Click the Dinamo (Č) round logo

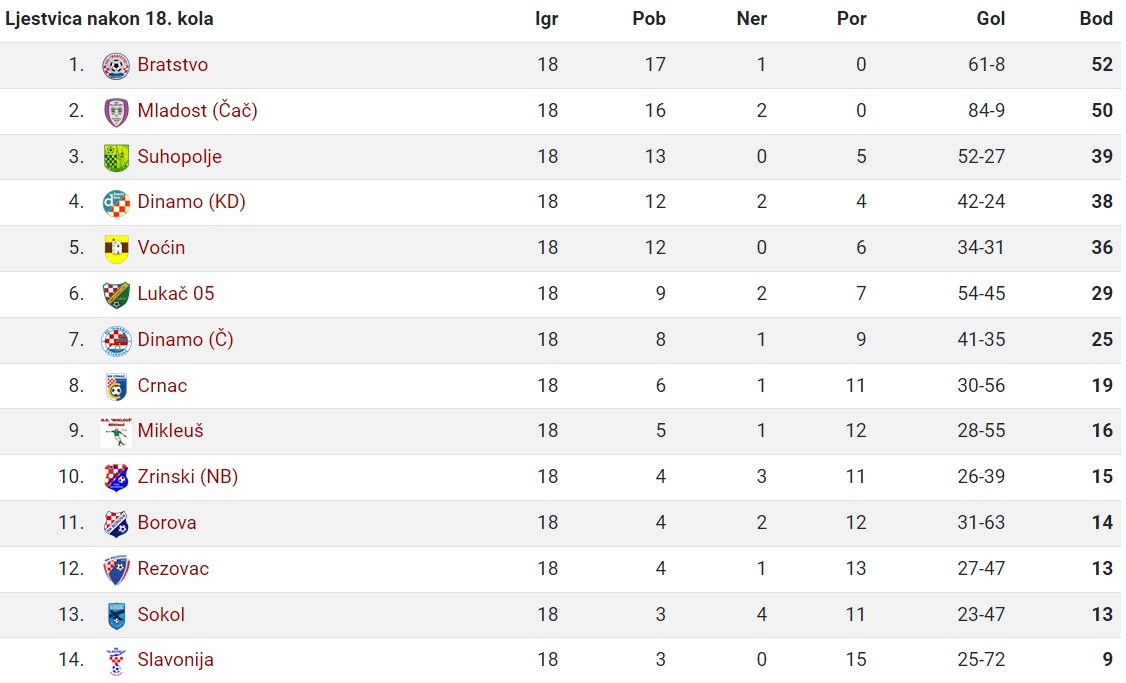pyautogui.click(x=116, y=340)
